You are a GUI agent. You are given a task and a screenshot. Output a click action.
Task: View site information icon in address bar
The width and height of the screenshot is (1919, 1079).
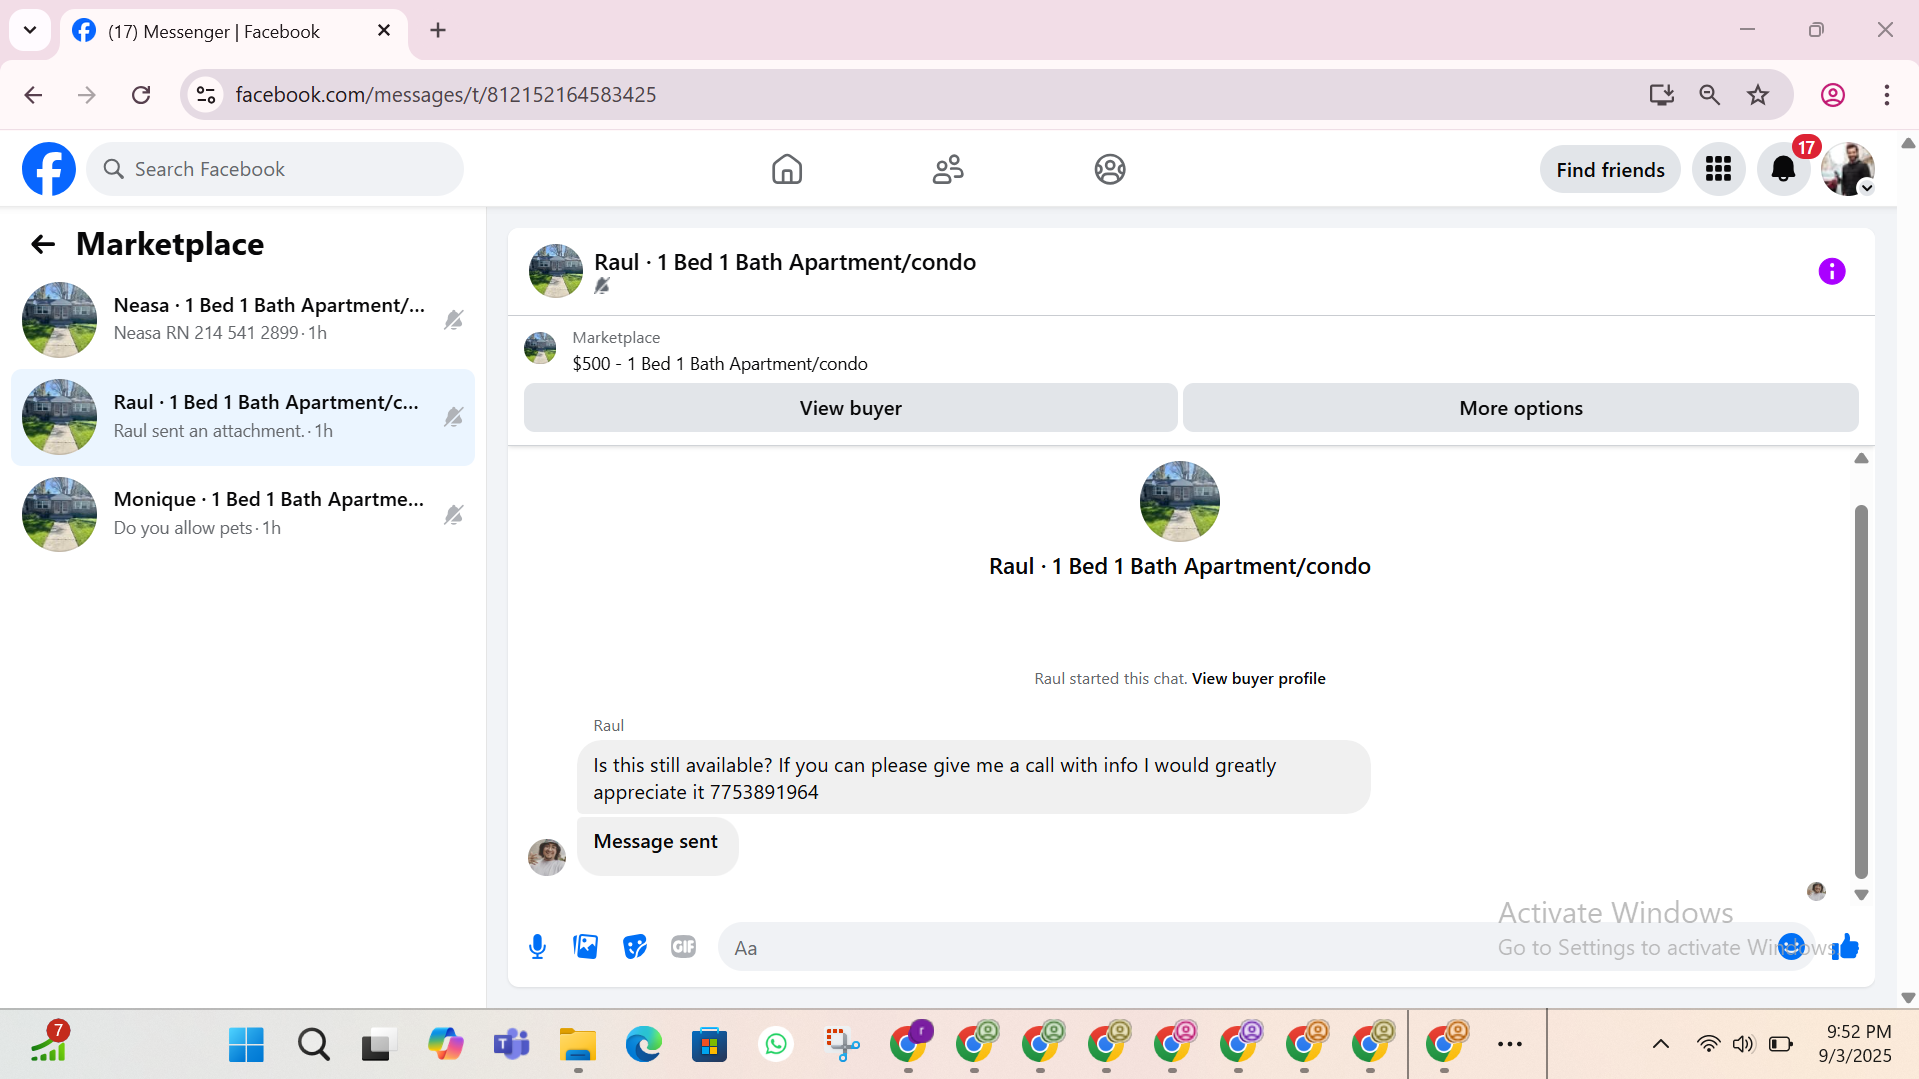206,95
